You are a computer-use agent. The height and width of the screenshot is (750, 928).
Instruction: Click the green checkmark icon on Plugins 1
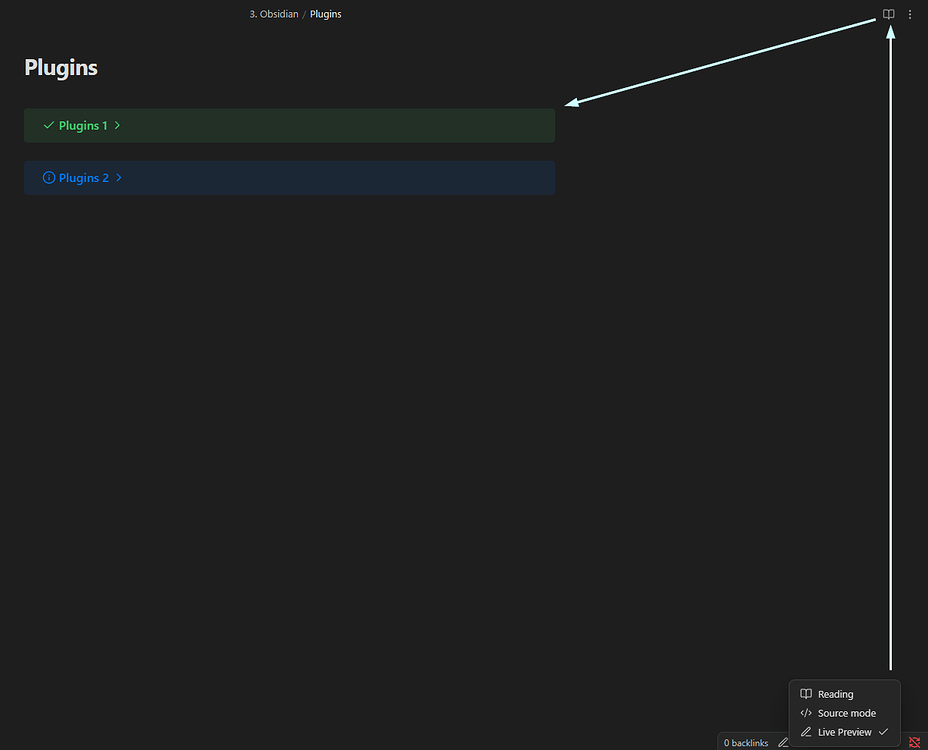pos(49,125)
